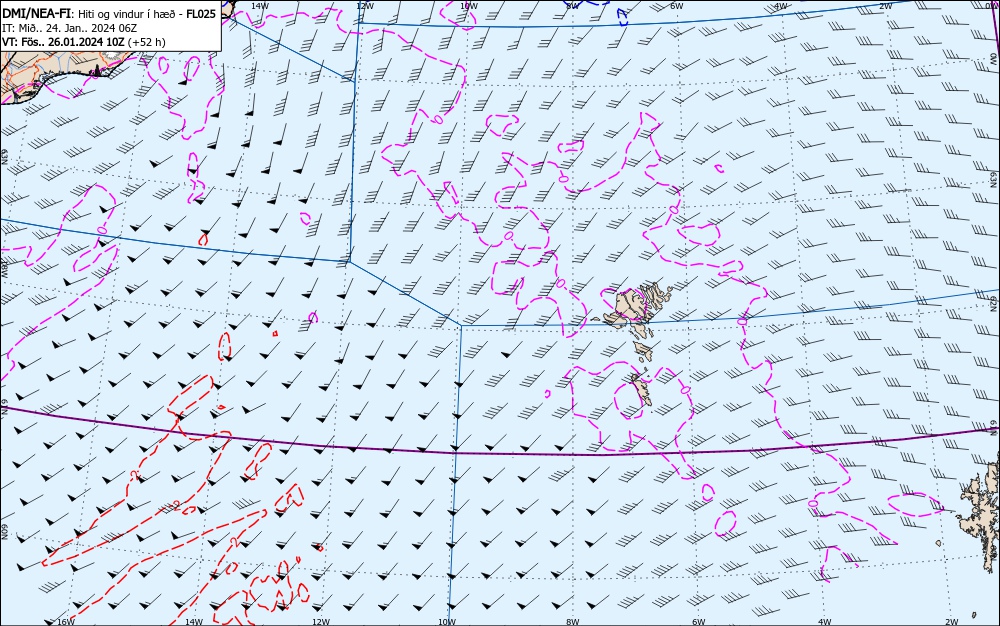Click the 14W longitude label on top edge
The height and width of the screenshot is (626, 1000).
point(259,6)
